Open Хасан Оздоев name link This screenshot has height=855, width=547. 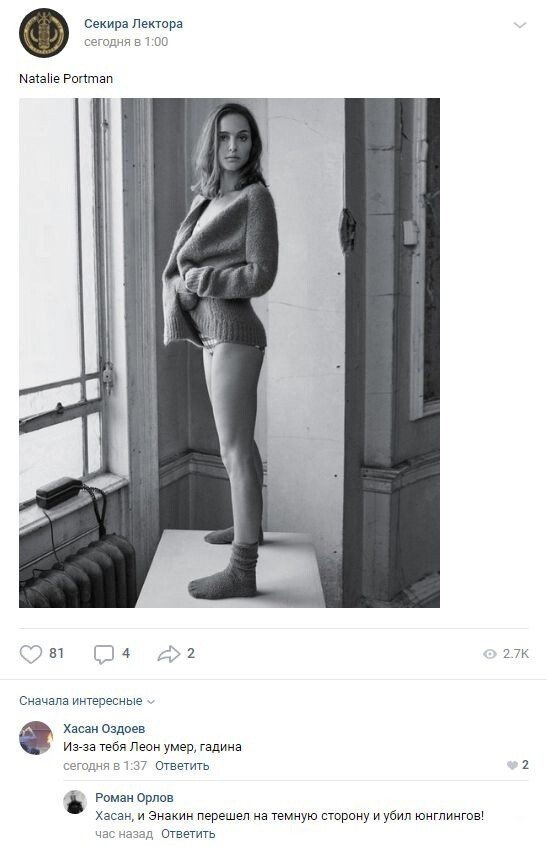pos(104,728)
